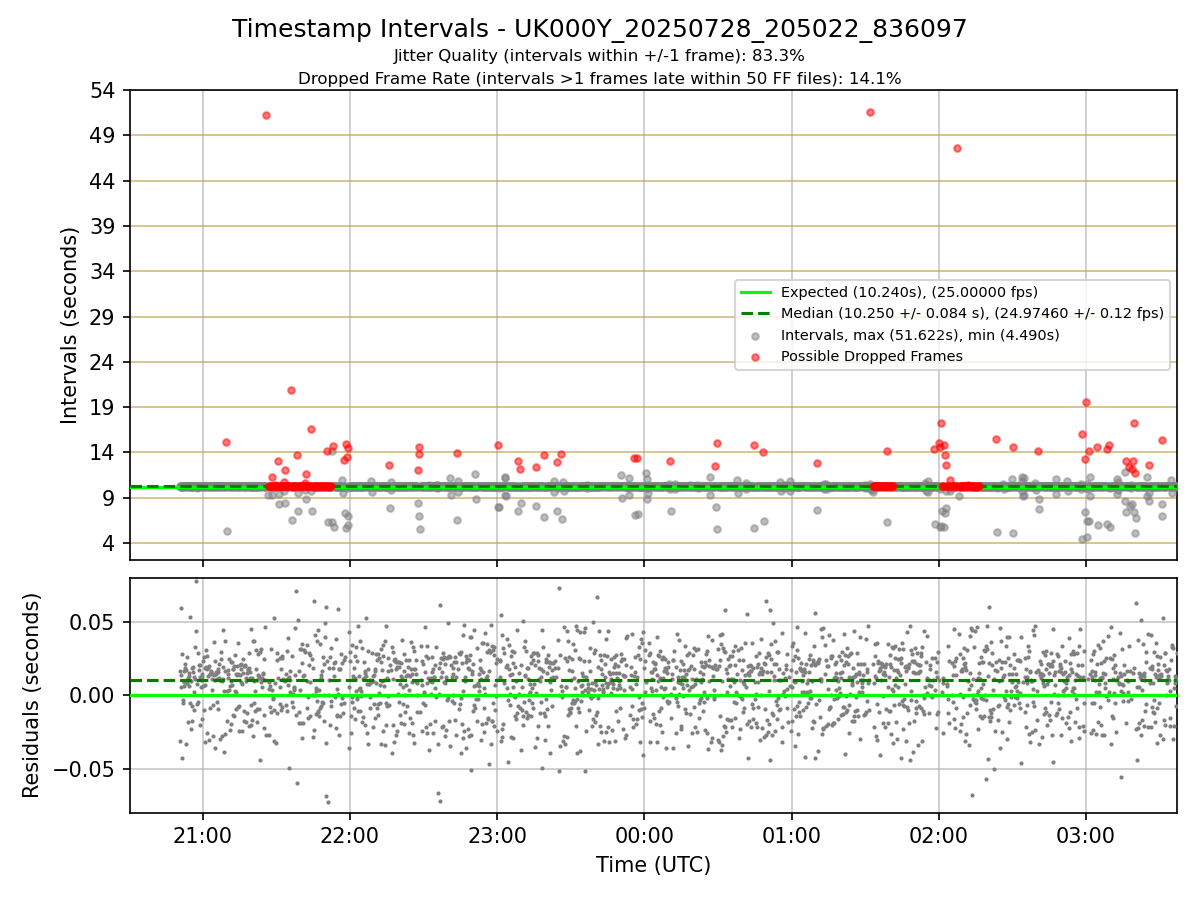Click the red point at 03:00 near 19.5 seconds

pos(1086,402)
